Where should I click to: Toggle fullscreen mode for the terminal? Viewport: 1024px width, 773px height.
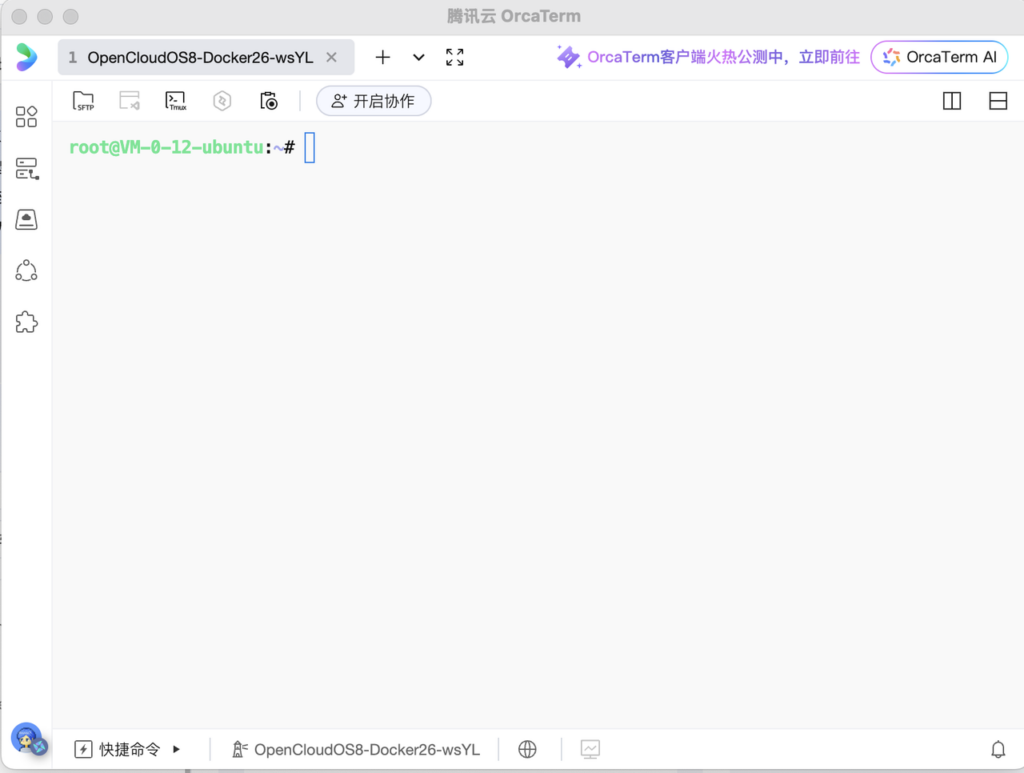click(455, 57)
